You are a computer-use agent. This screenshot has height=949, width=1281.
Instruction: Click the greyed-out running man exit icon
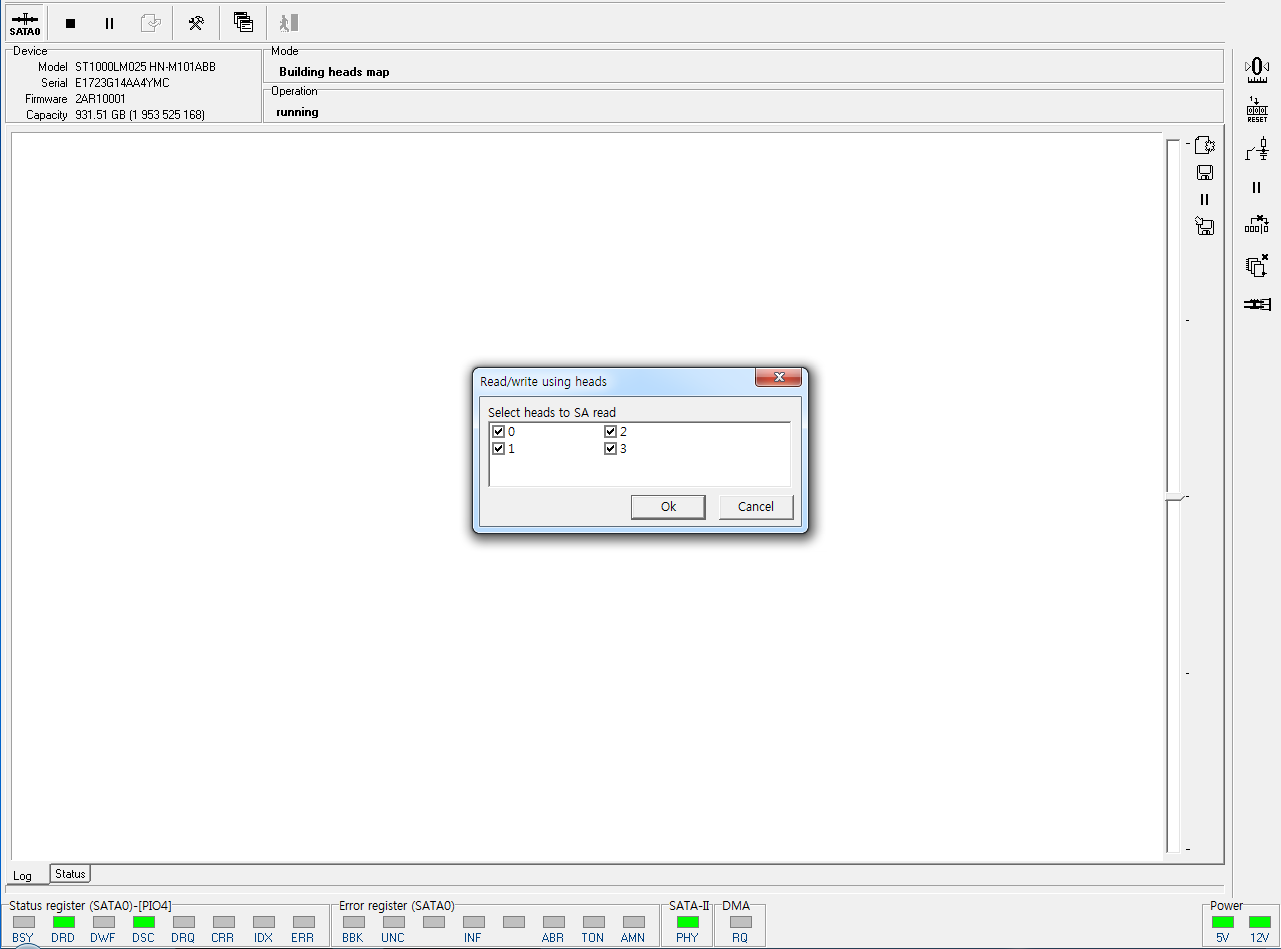coord(289,23)
